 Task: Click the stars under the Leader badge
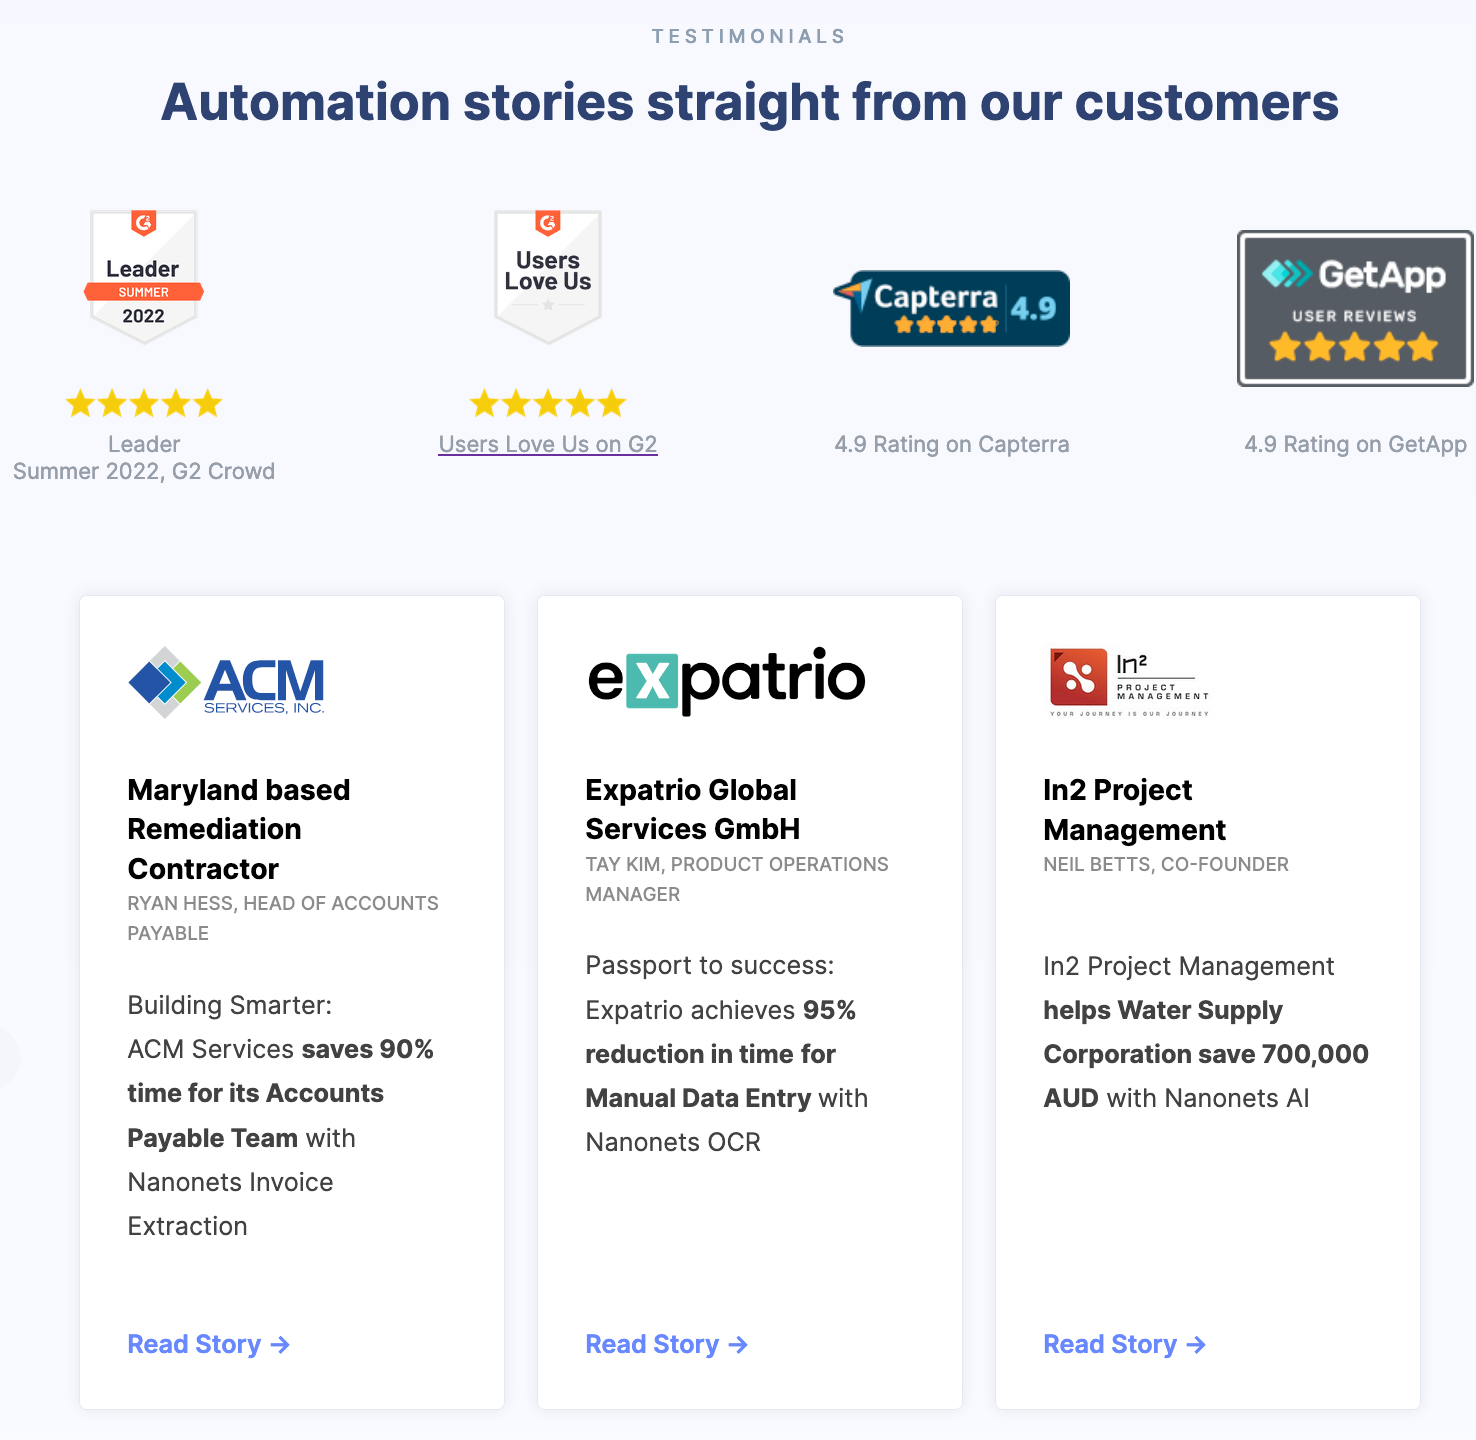144,404
